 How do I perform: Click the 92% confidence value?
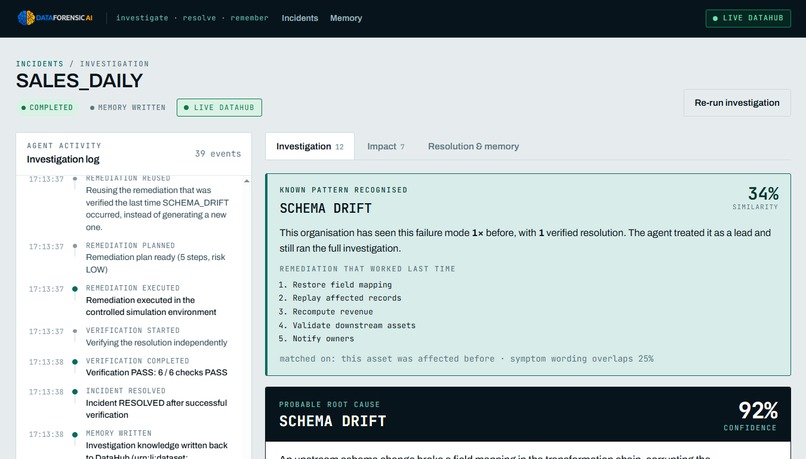click(758, 410)
